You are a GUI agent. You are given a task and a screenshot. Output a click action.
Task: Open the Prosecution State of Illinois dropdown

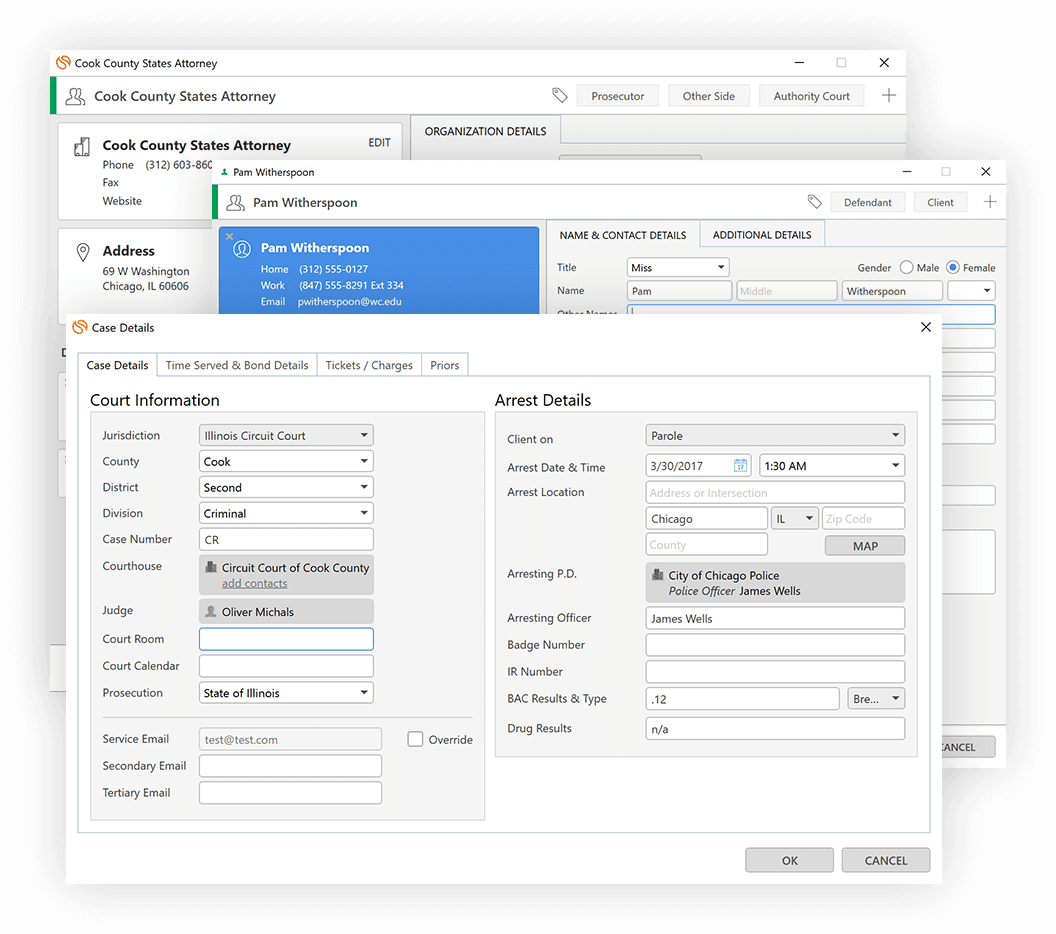coord(286,693)
